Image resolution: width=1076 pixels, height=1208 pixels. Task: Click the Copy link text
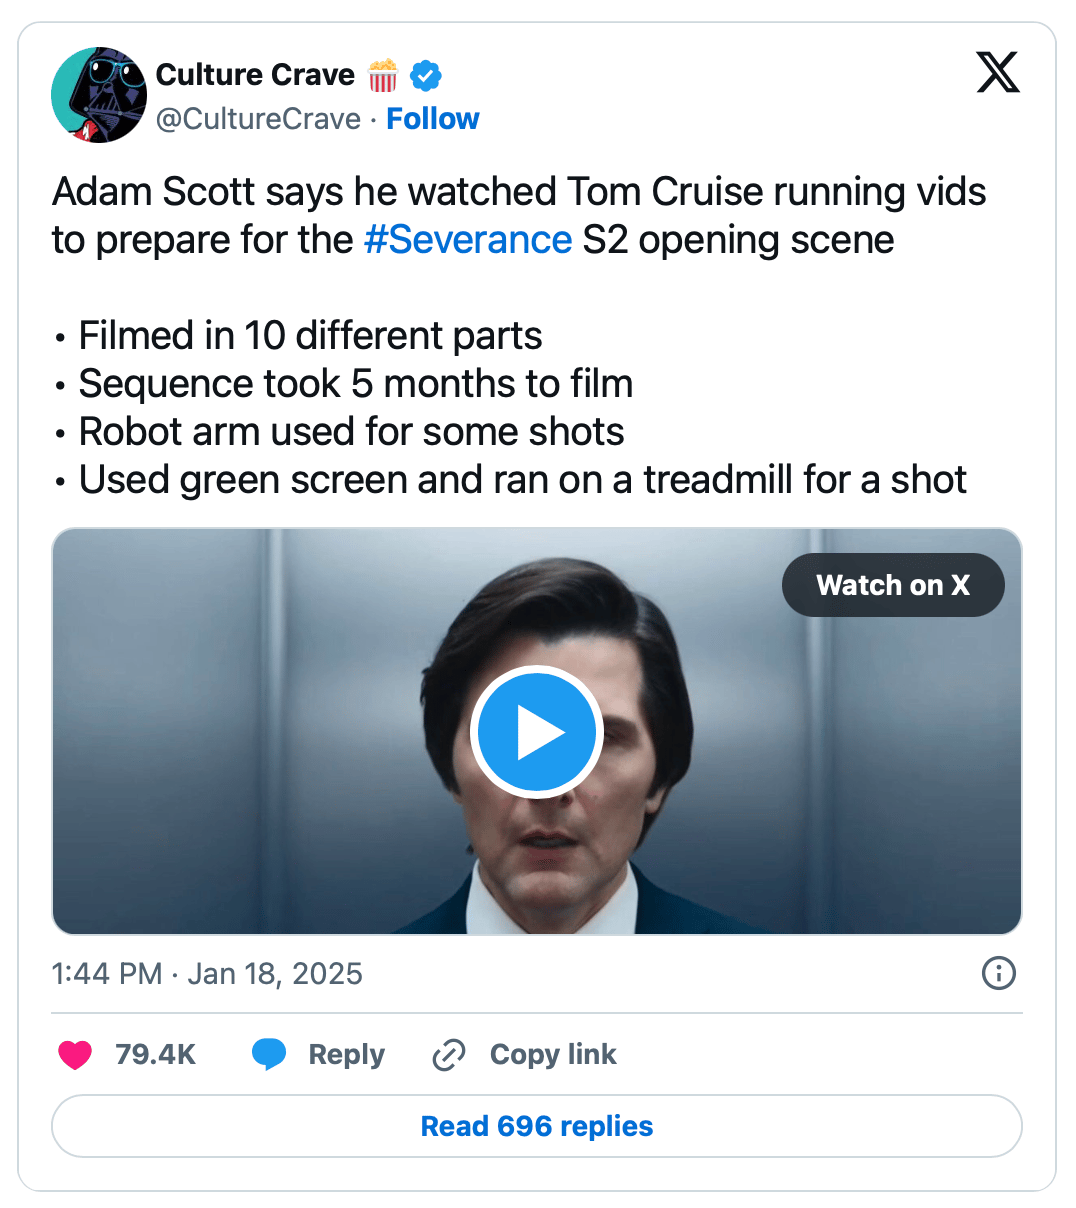tap(553, 1054)
